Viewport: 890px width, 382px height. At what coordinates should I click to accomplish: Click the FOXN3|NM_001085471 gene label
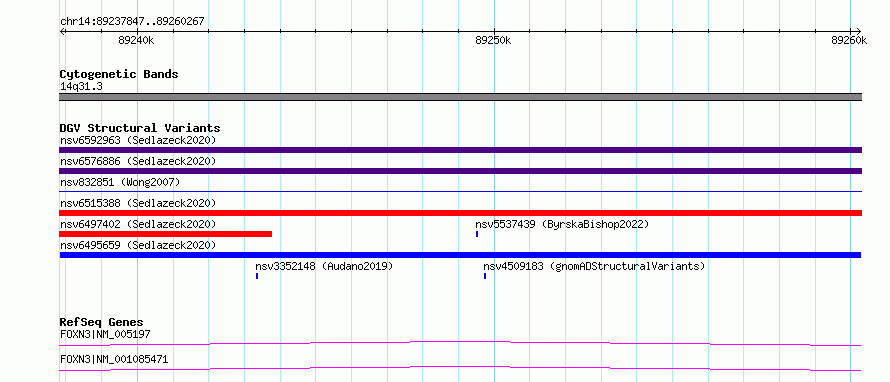point(114,359)
